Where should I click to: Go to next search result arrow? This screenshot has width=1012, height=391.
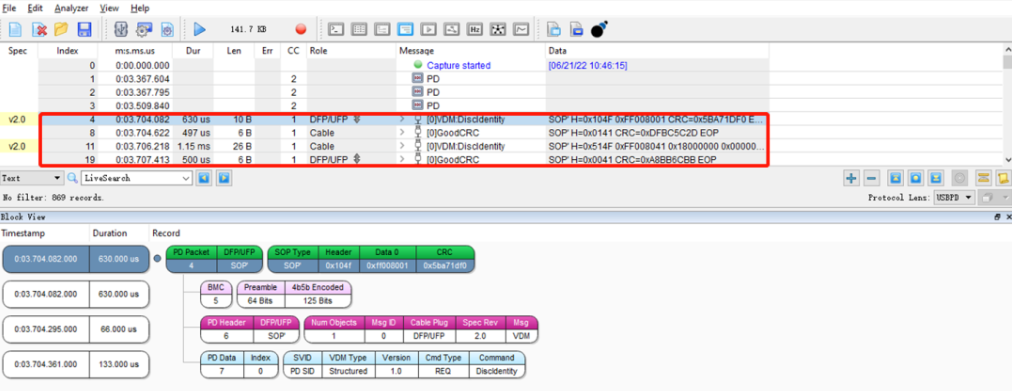point(223,178)
